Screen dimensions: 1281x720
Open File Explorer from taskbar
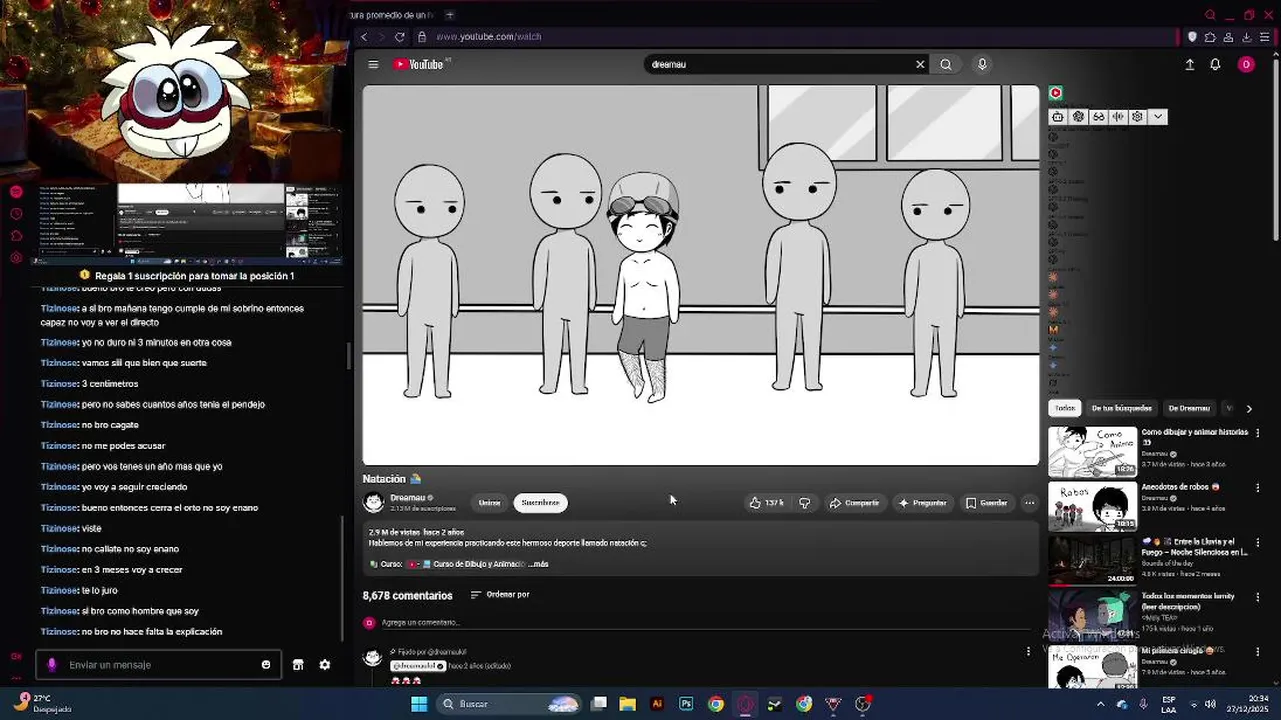[627, 704]
